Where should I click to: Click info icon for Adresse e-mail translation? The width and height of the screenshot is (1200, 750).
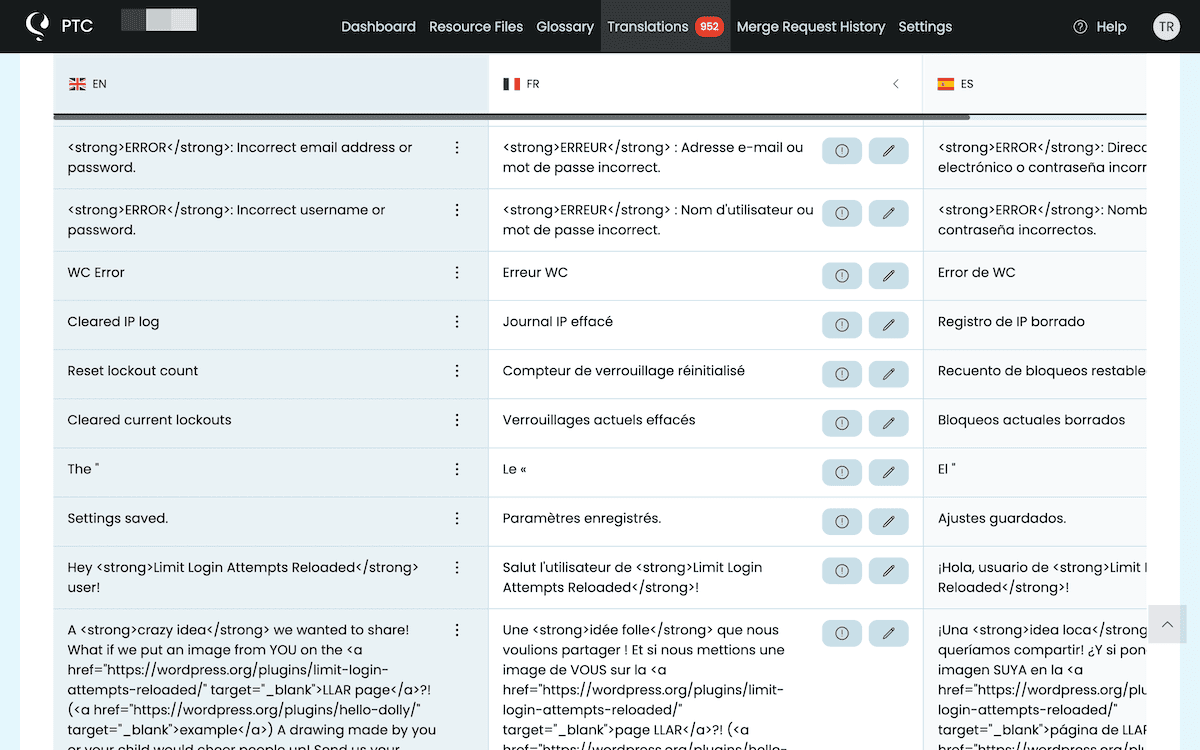click(842, 151)
